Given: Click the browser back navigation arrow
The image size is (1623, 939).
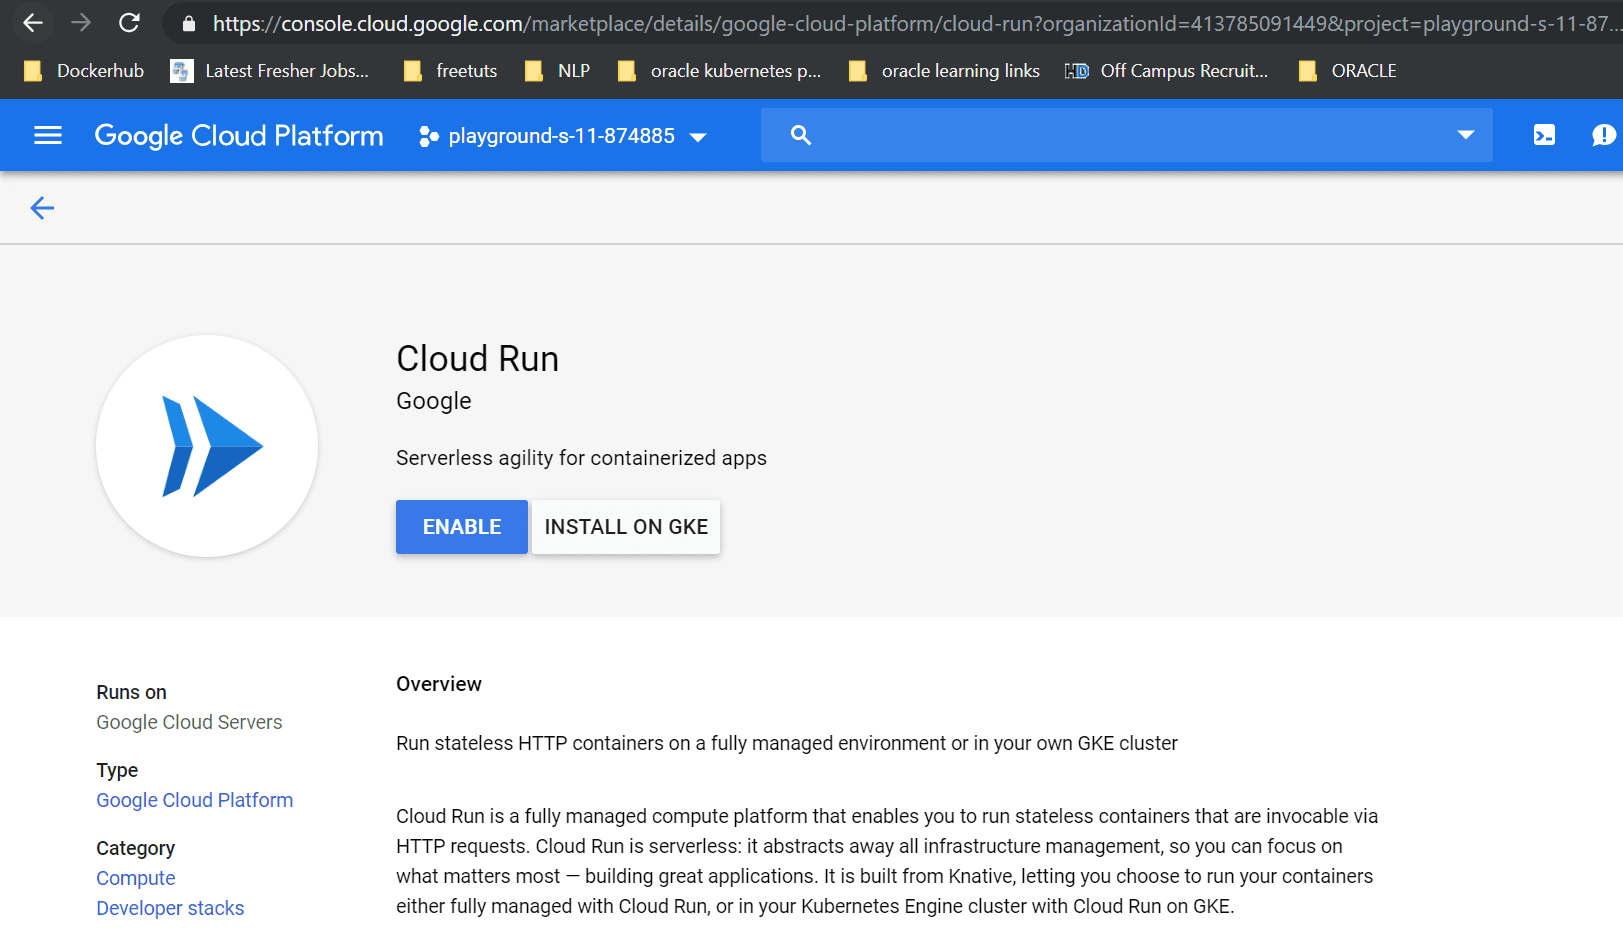Looking at the screenshot, I should point(33,22).
